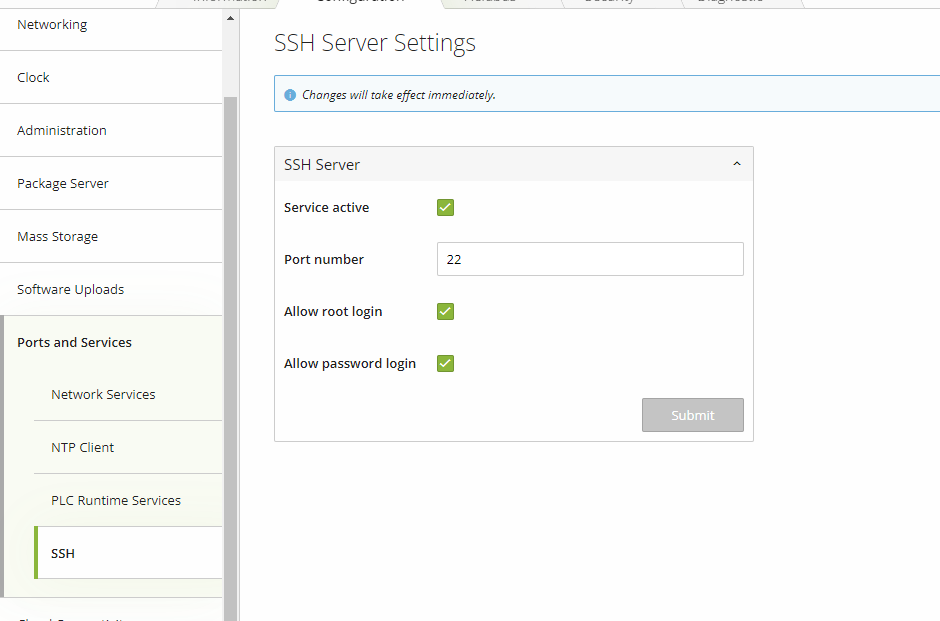Click the sidebar scrollbar thumb

point(230,358)
